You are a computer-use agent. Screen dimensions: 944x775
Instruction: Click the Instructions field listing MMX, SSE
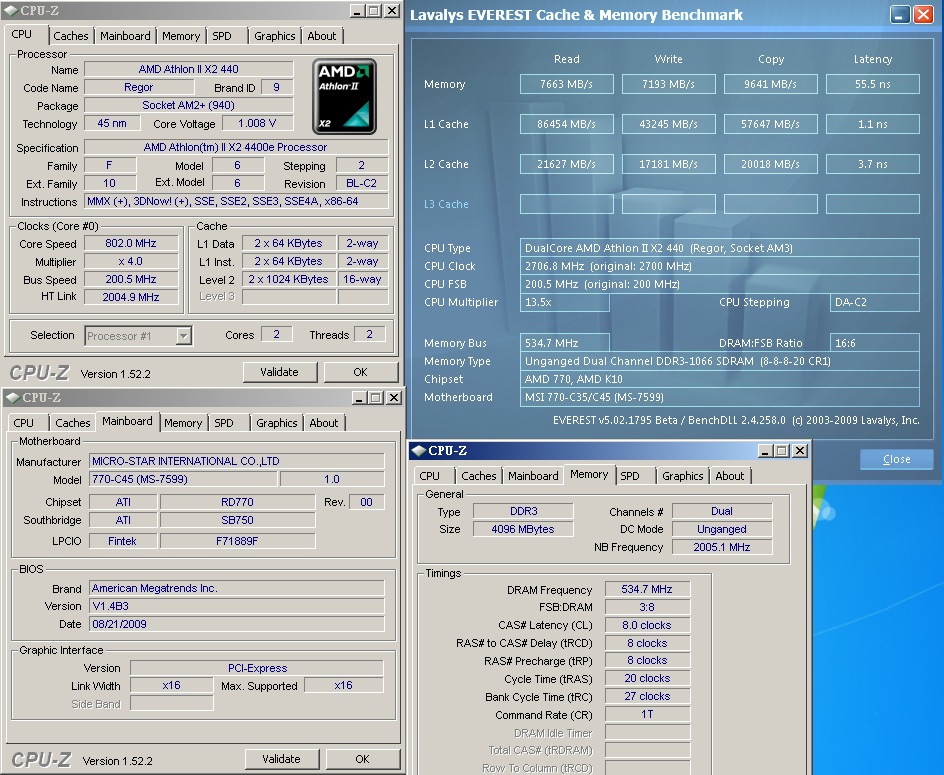tap(236, 201)
